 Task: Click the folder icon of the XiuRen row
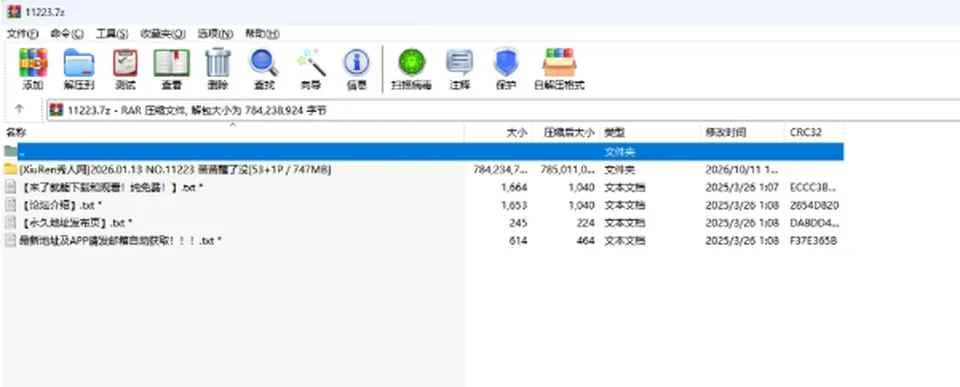tap(10, 169)
